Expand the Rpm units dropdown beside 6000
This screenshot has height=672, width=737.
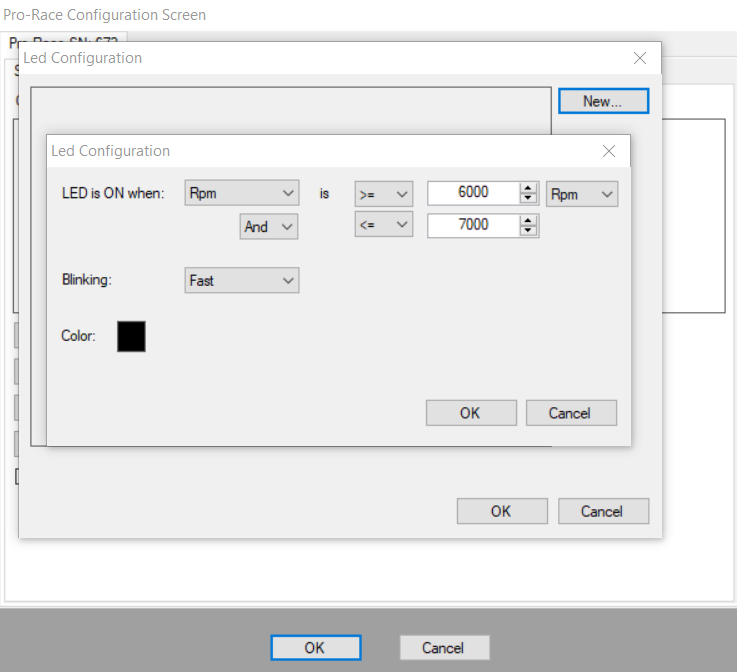tap(582, 194)
